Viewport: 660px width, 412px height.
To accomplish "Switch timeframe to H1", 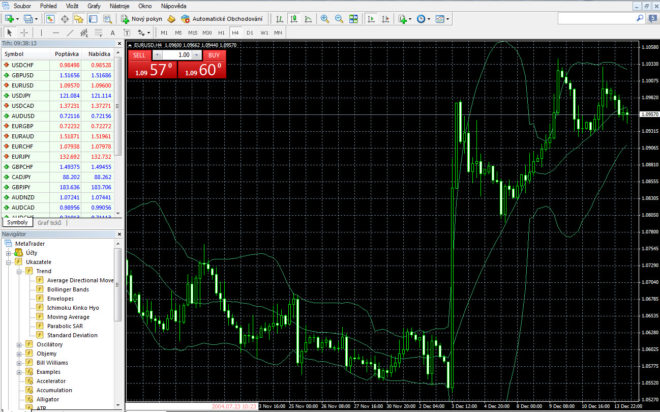I will [x=221, y=32].
